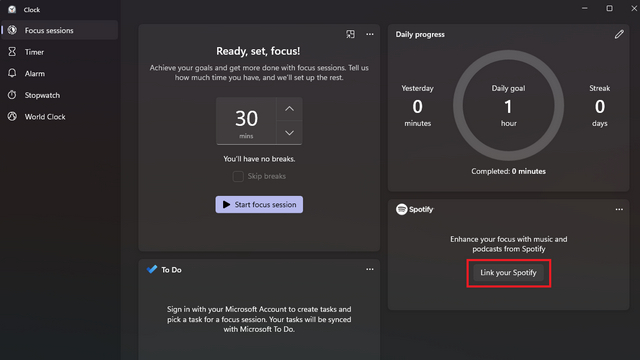The image size is (640, 360).
Task: Go to the Alarm page
Action: [x=60, y=73]
